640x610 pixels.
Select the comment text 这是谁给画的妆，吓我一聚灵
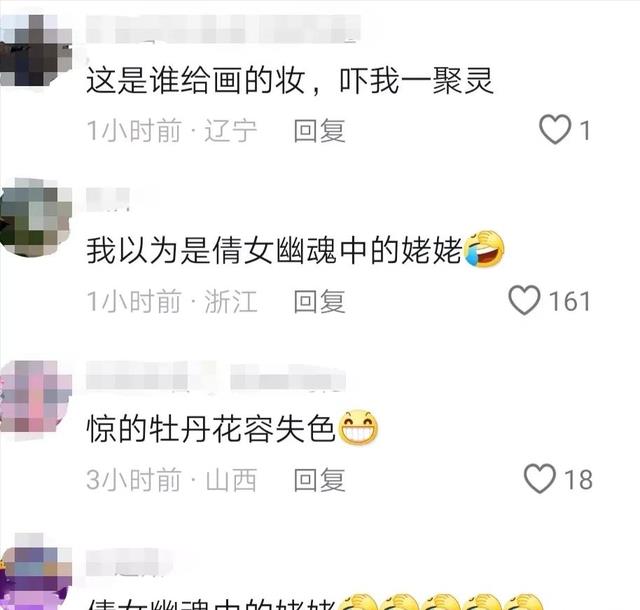(x=290, y=80)
